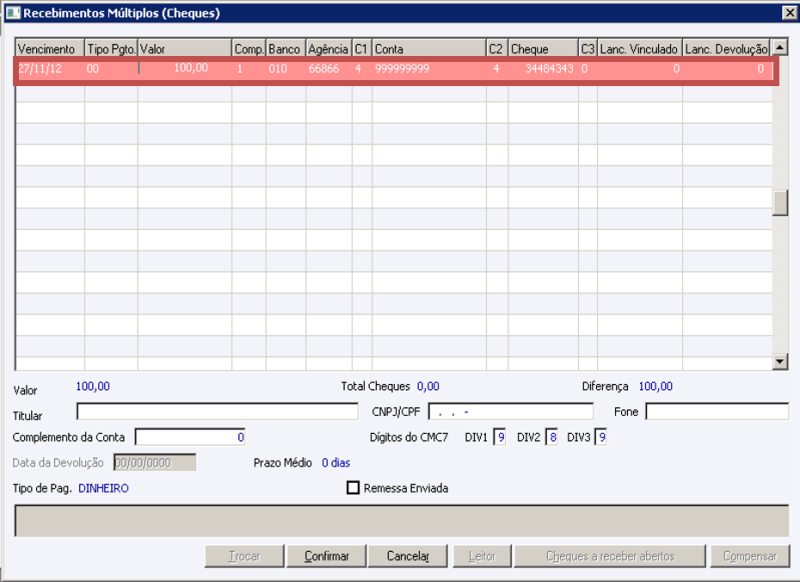Click the CNPJ/CPF input field

tap(510, 410)
